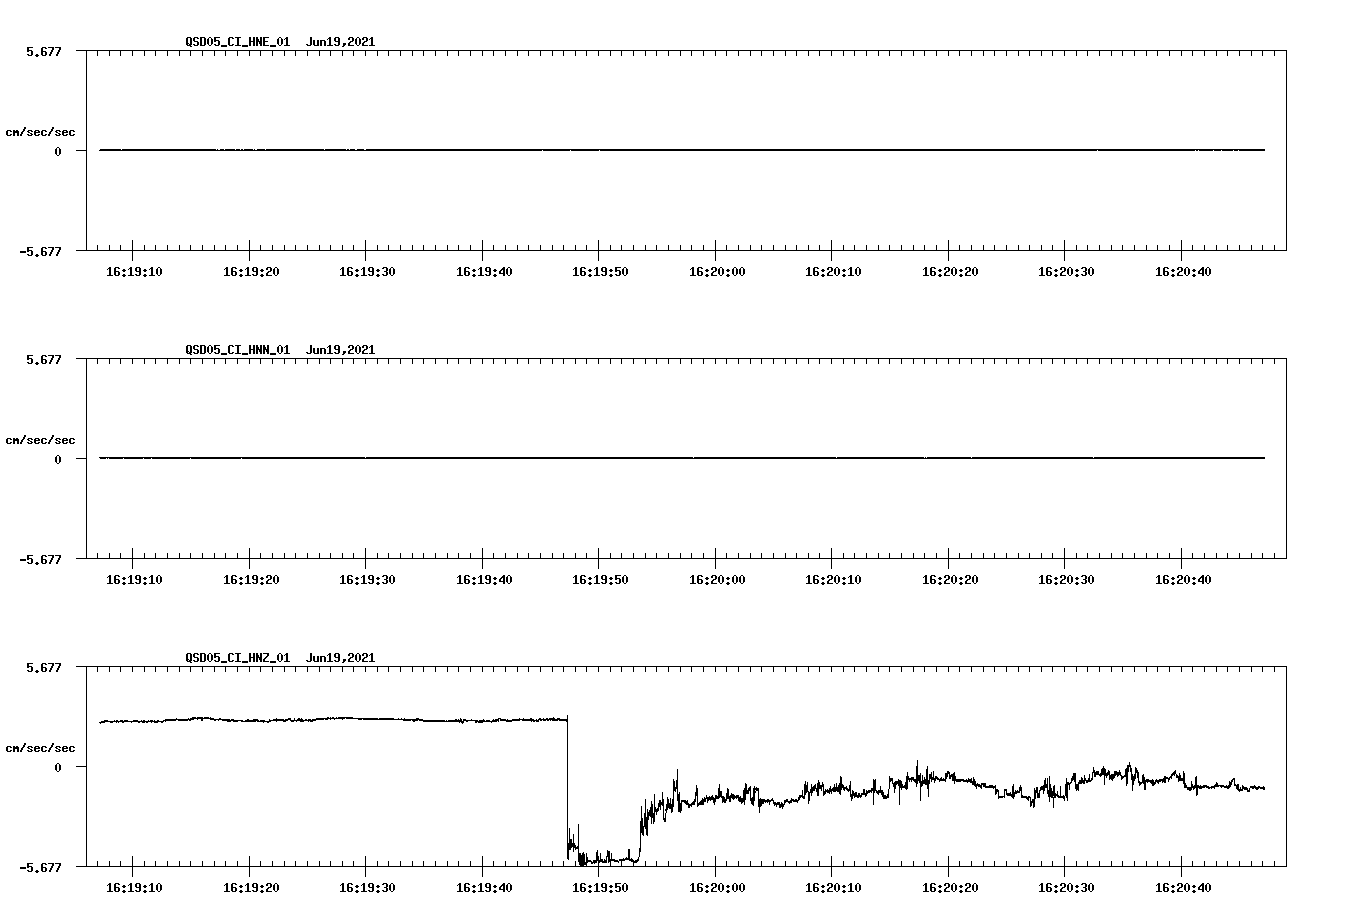Click the cm/sec/sec label of HNZ plot
The height and width of the screenshot is (924, 1358).
coord(40,748)
